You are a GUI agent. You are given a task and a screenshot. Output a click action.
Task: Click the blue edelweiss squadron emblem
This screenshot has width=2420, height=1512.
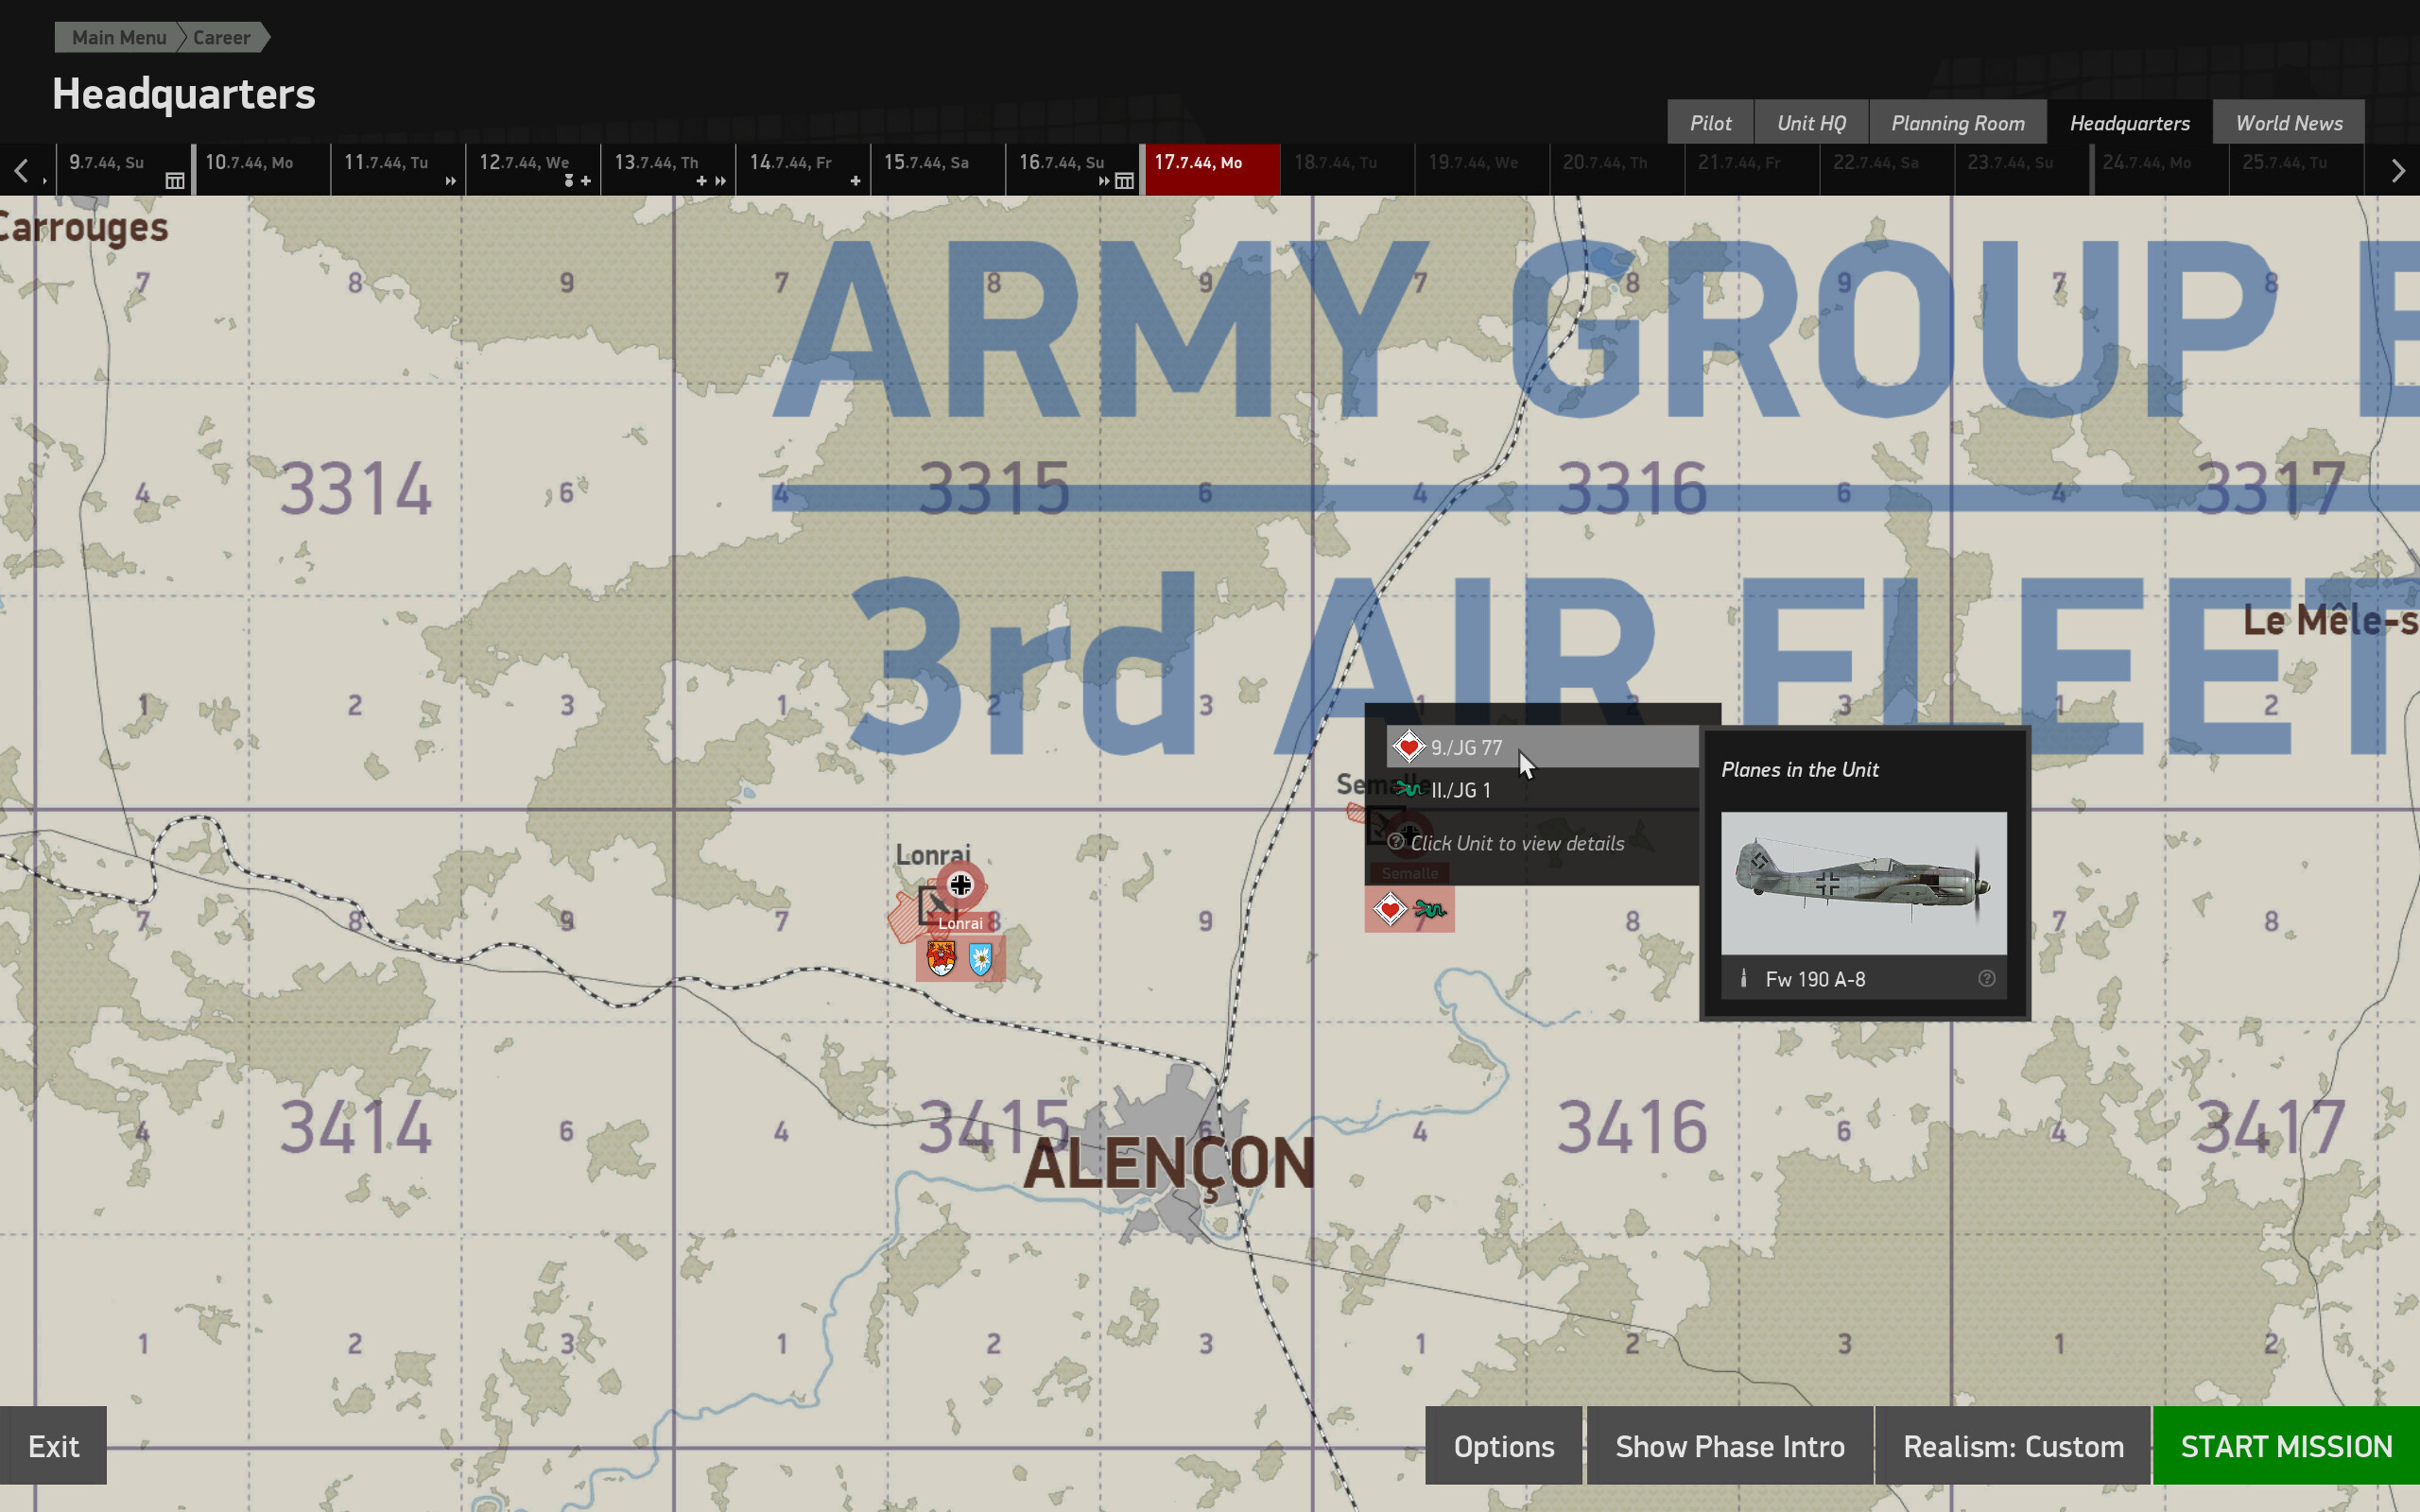pyautogui.click(x=981, y=958)
